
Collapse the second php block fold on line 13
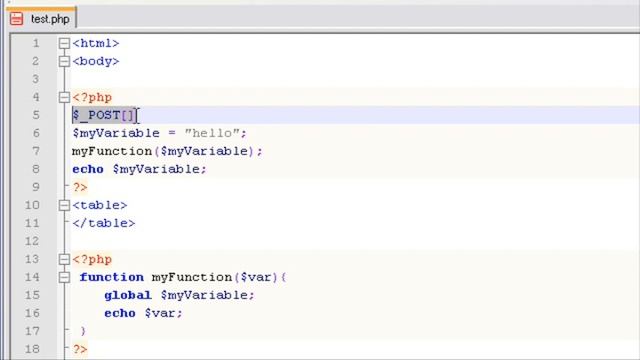tap(64, 259)
